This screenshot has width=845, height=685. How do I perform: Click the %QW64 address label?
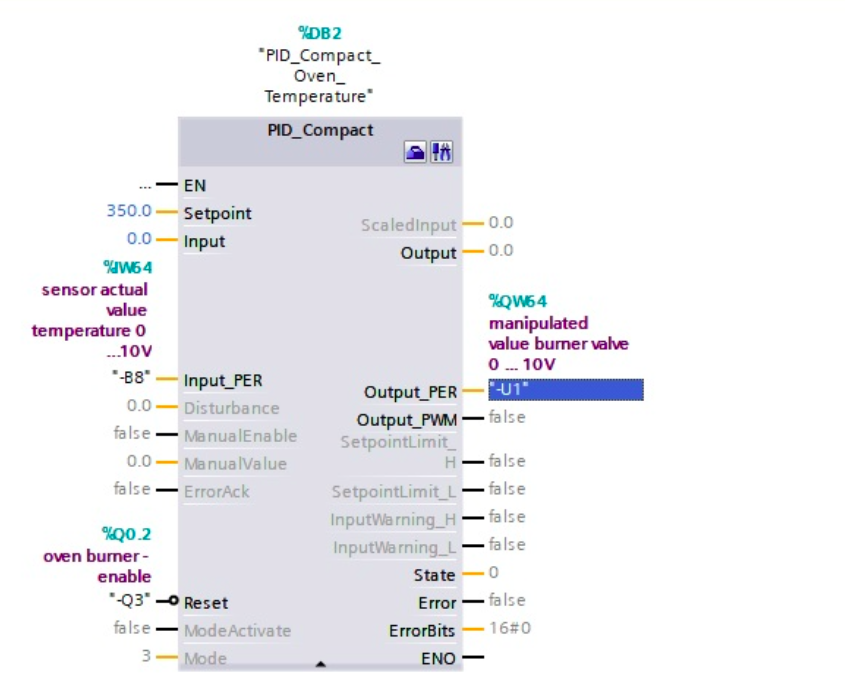click(x=517, y=300)
